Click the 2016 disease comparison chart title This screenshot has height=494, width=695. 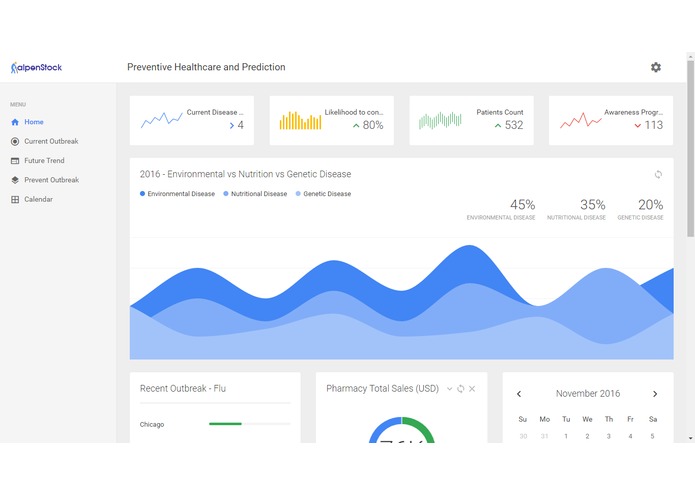tap(246, 174)
